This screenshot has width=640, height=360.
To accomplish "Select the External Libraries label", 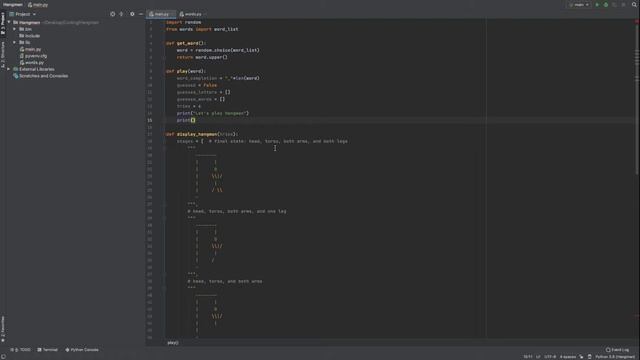I will click(x=37, y=69).
